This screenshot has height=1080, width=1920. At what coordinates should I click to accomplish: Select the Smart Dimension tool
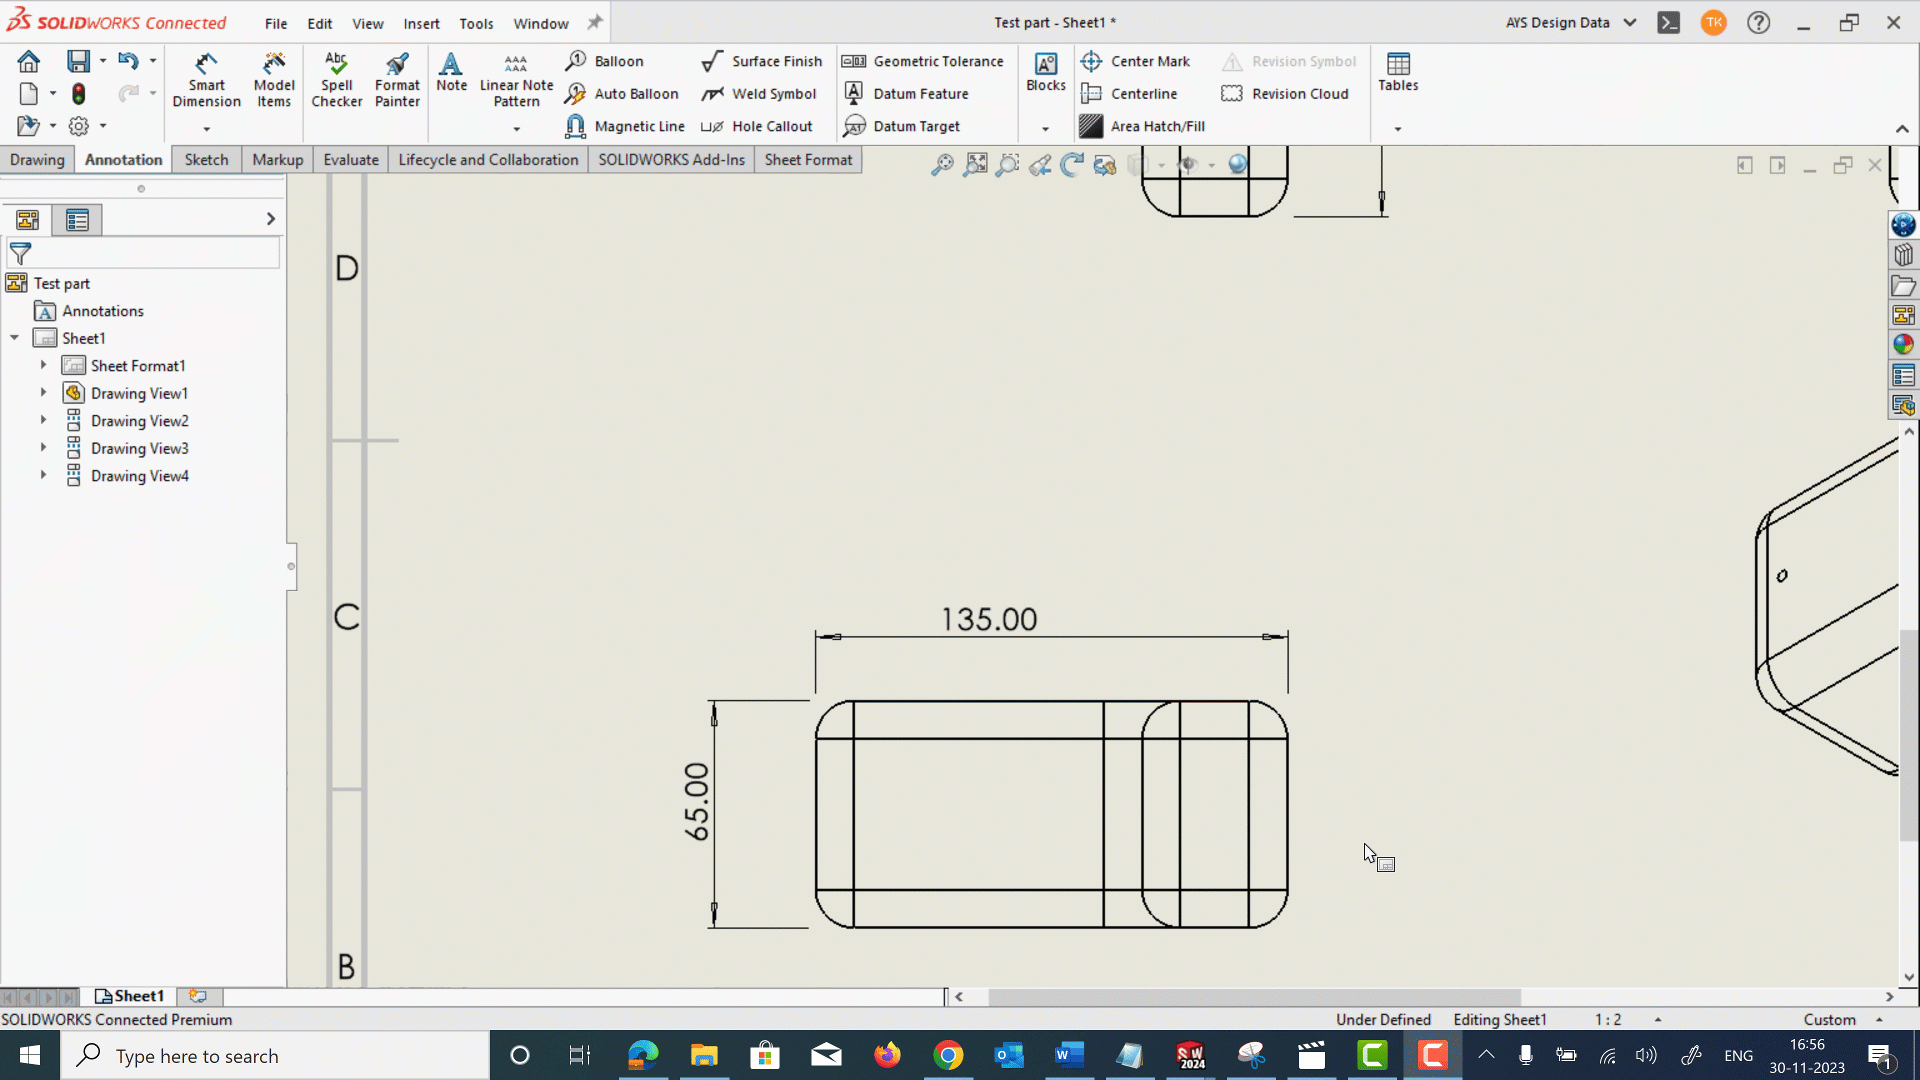coord(206,80)
